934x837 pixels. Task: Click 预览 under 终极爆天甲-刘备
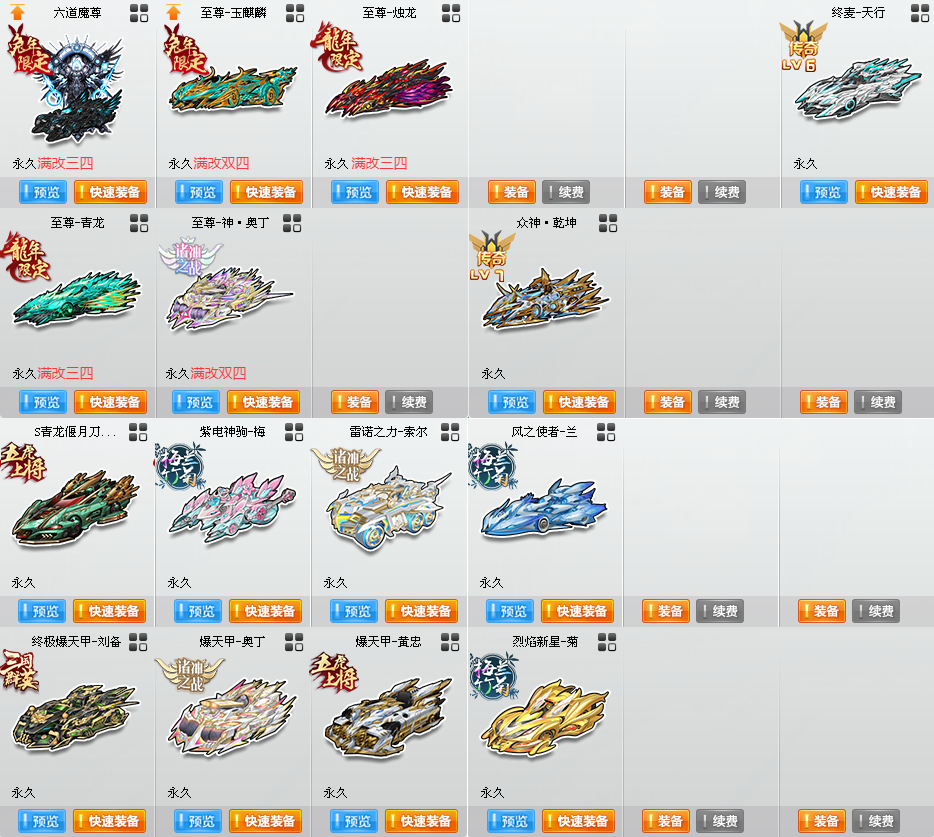(x=42, y=821)
